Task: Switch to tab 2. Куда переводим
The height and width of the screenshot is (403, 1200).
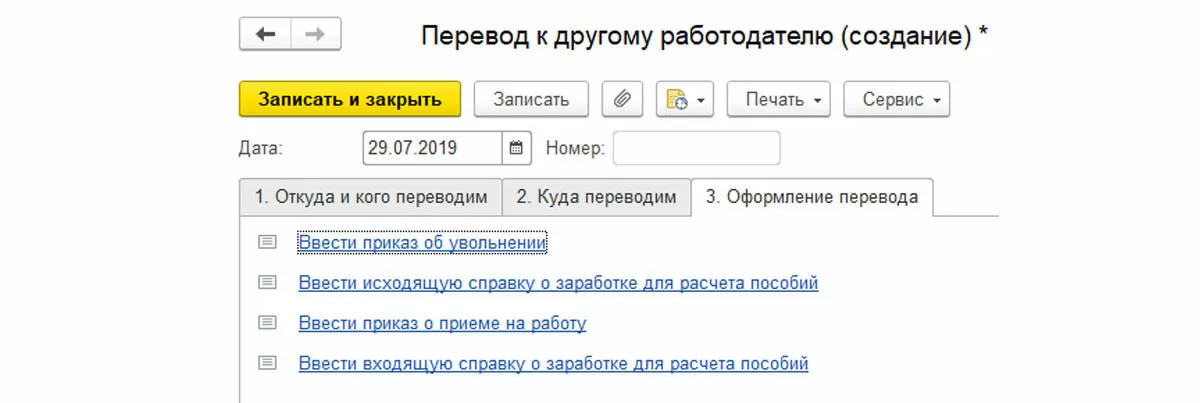Action: (x=596, y=197)
